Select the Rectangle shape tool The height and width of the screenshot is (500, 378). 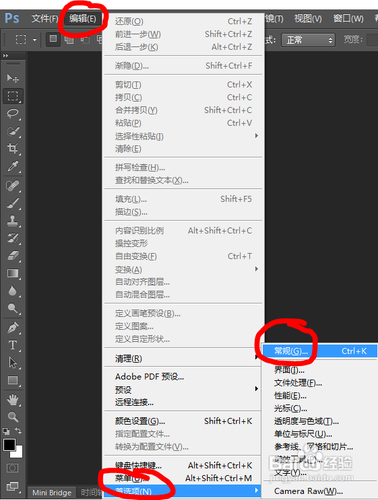13,380
